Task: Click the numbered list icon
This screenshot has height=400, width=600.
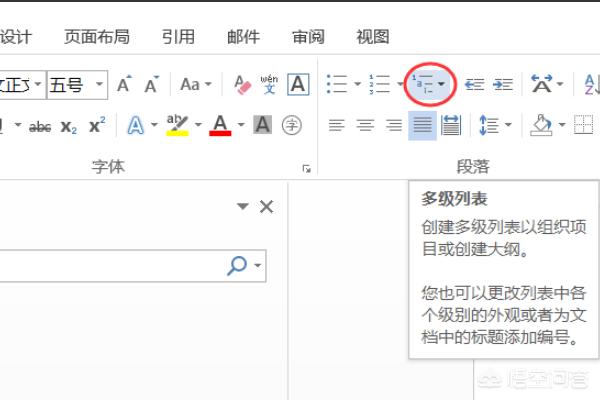Action: tap(380, 85)
